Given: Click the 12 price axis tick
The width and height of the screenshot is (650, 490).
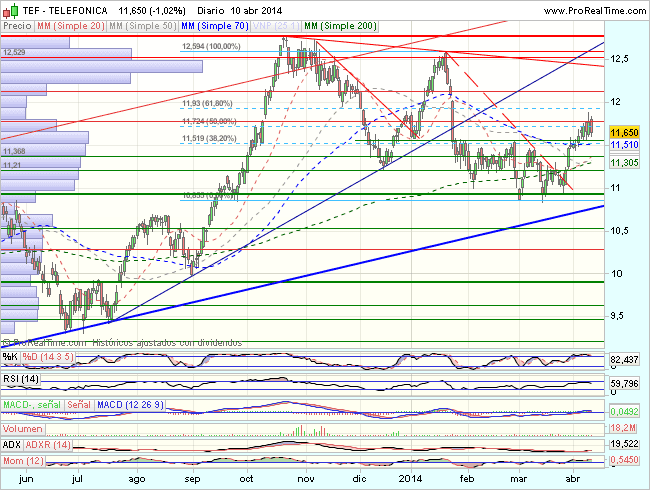Looking at the screenshot, I should [616, 102].
